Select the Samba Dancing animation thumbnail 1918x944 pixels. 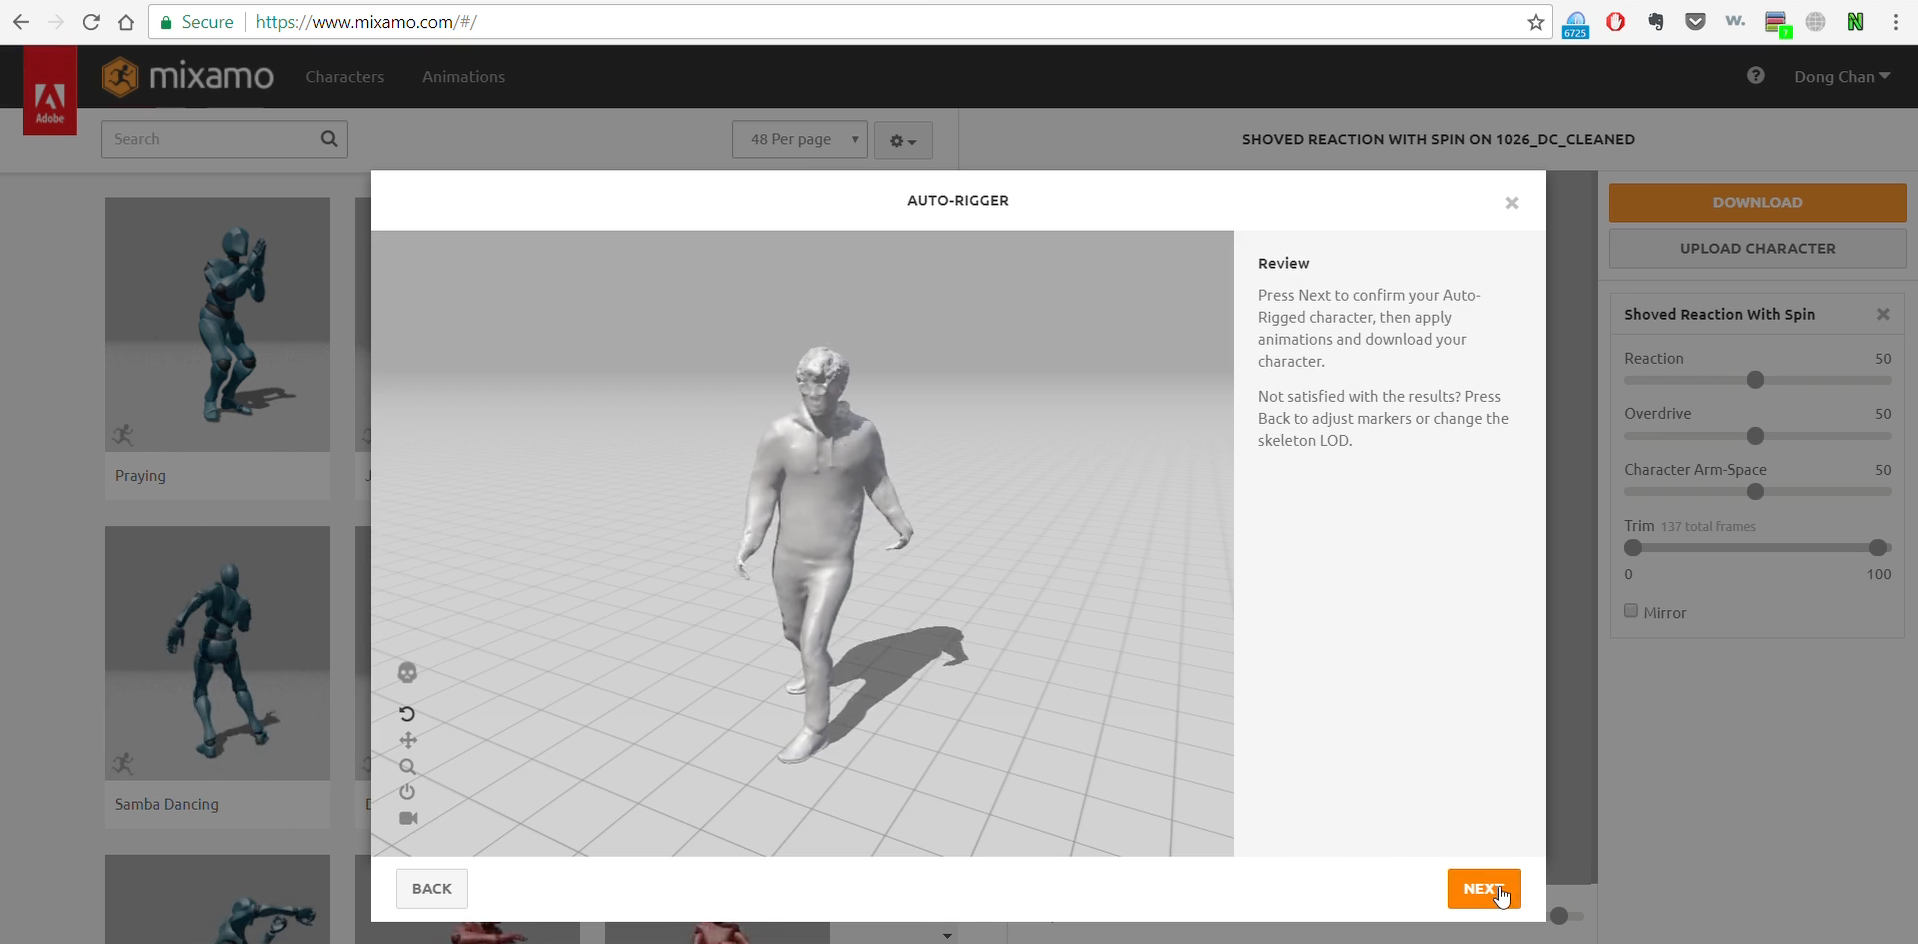217,653
